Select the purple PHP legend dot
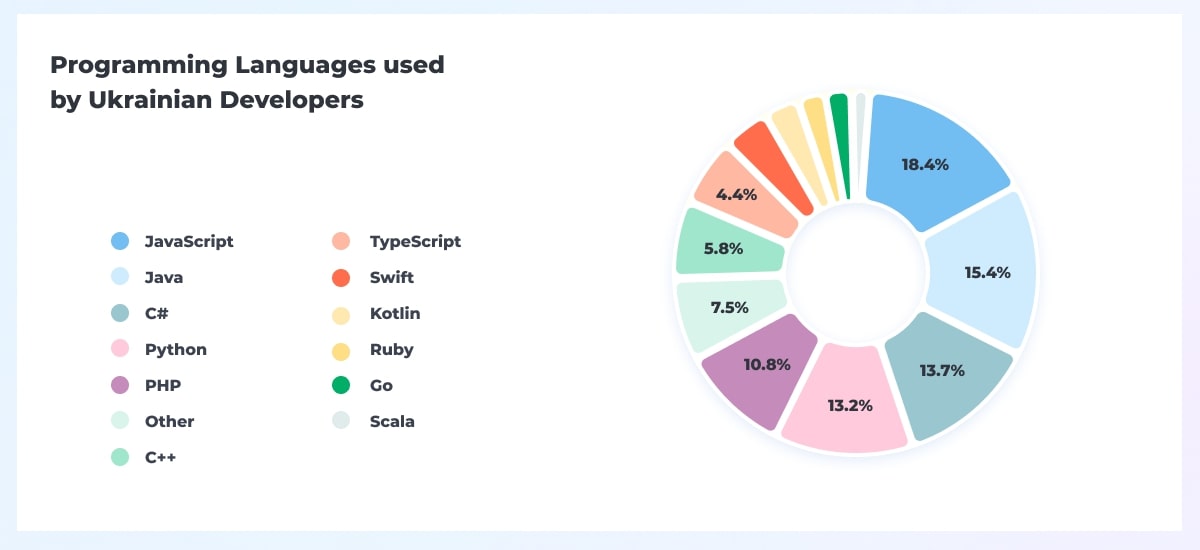Viewport: 1200px width, 550px height. 120,385
